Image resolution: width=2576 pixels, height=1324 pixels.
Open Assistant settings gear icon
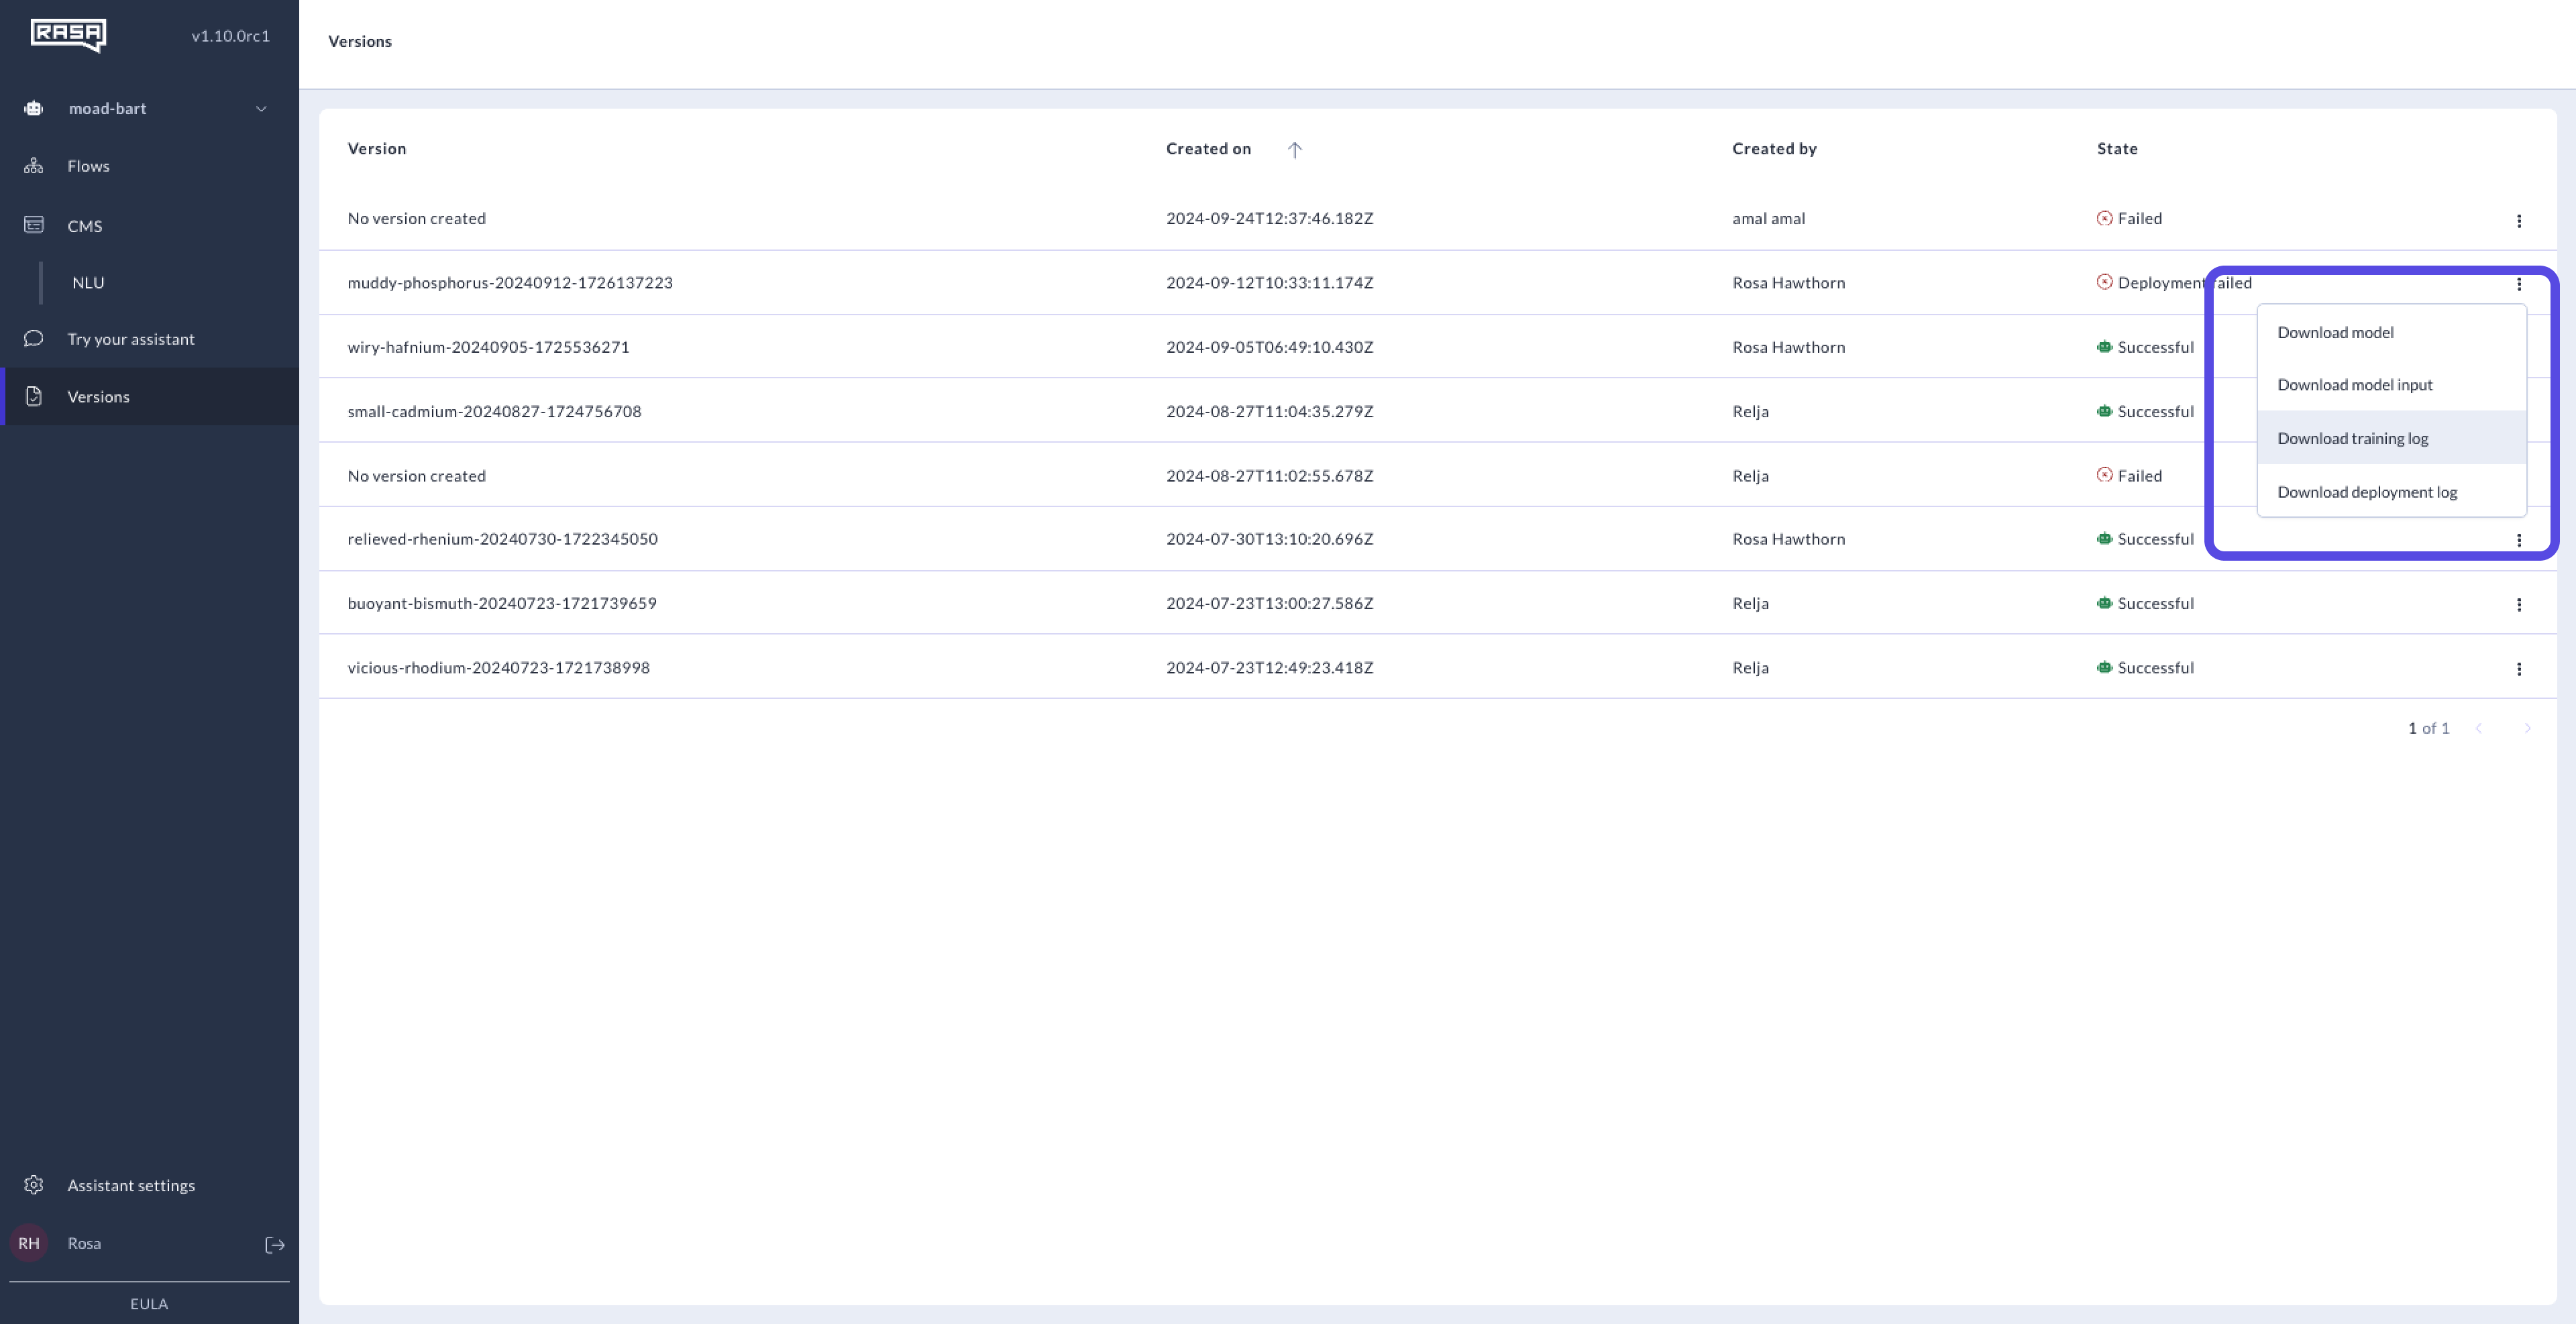34,1185
